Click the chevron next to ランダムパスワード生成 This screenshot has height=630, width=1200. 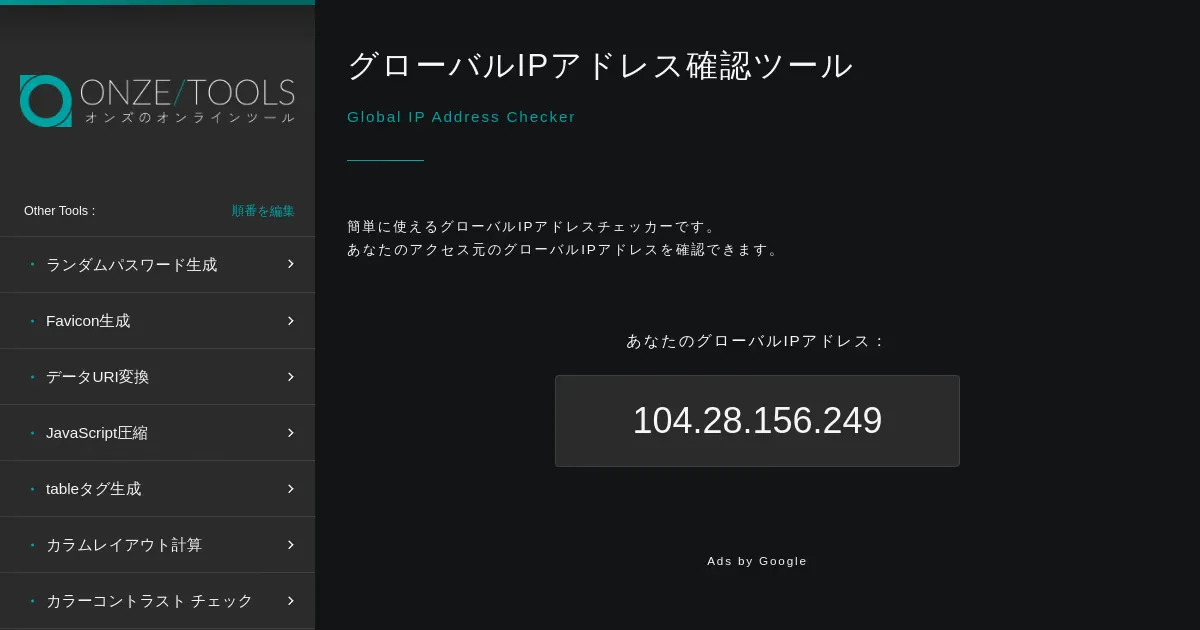(290, 264)
